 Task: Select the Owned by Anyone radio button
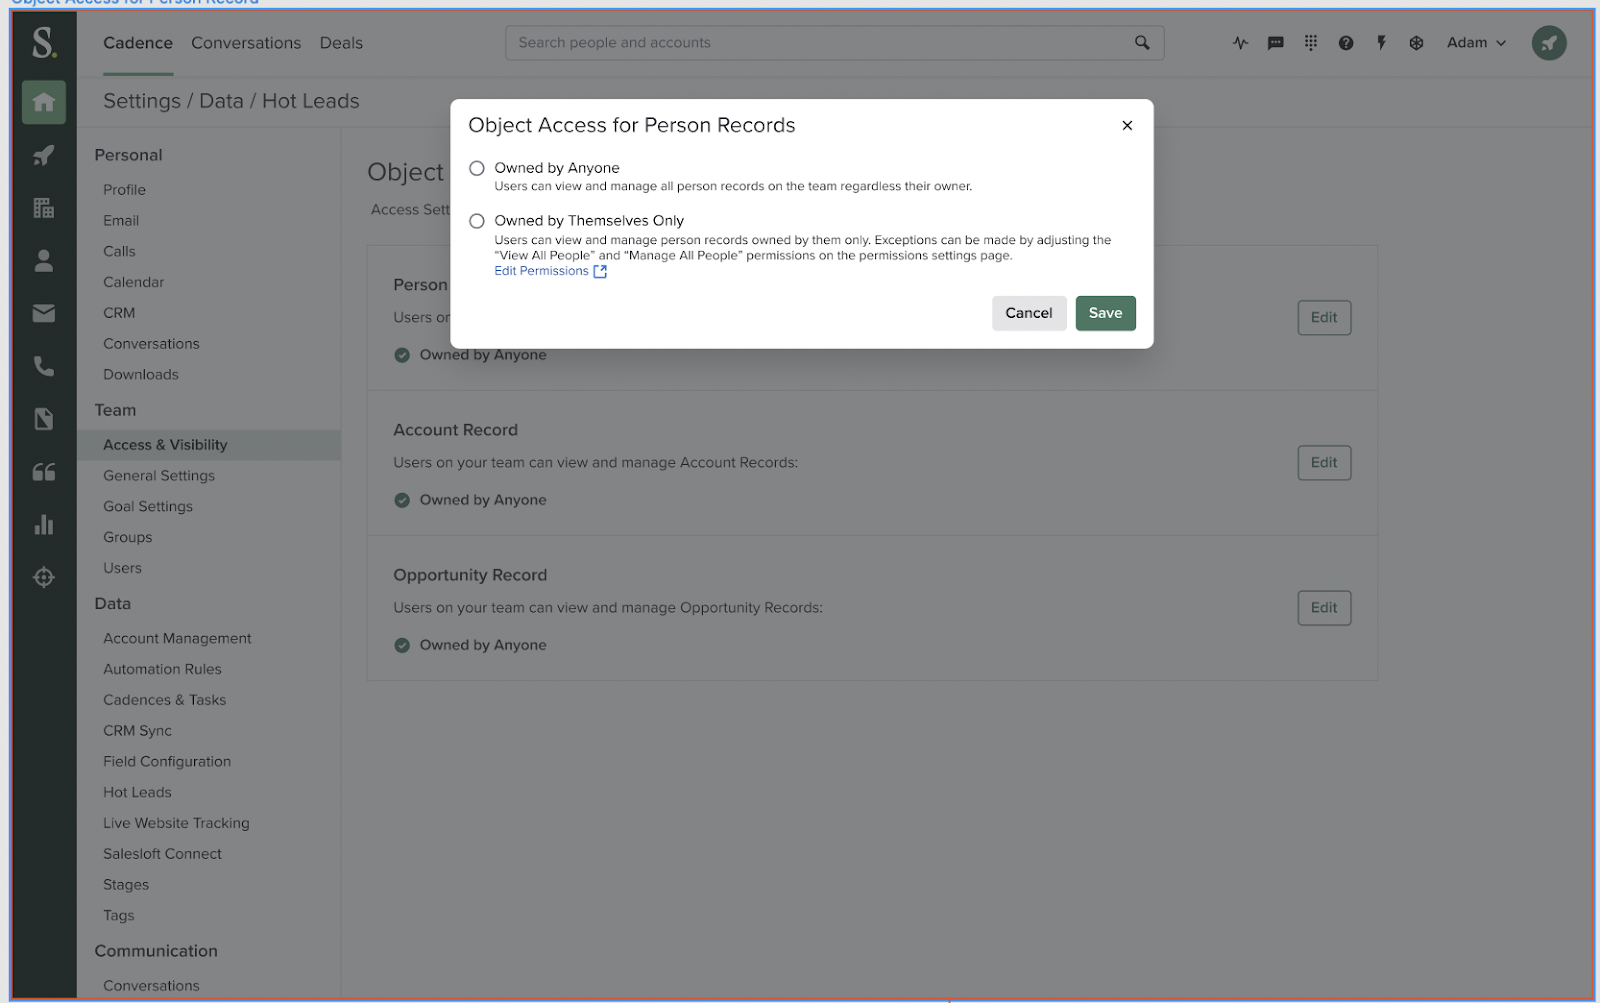(477, 168)
